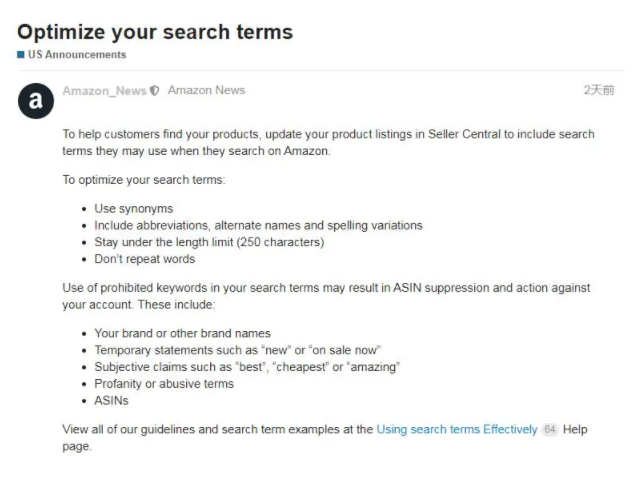Click 'Your brand or other brand names' bullet

[x=183, y=333]
